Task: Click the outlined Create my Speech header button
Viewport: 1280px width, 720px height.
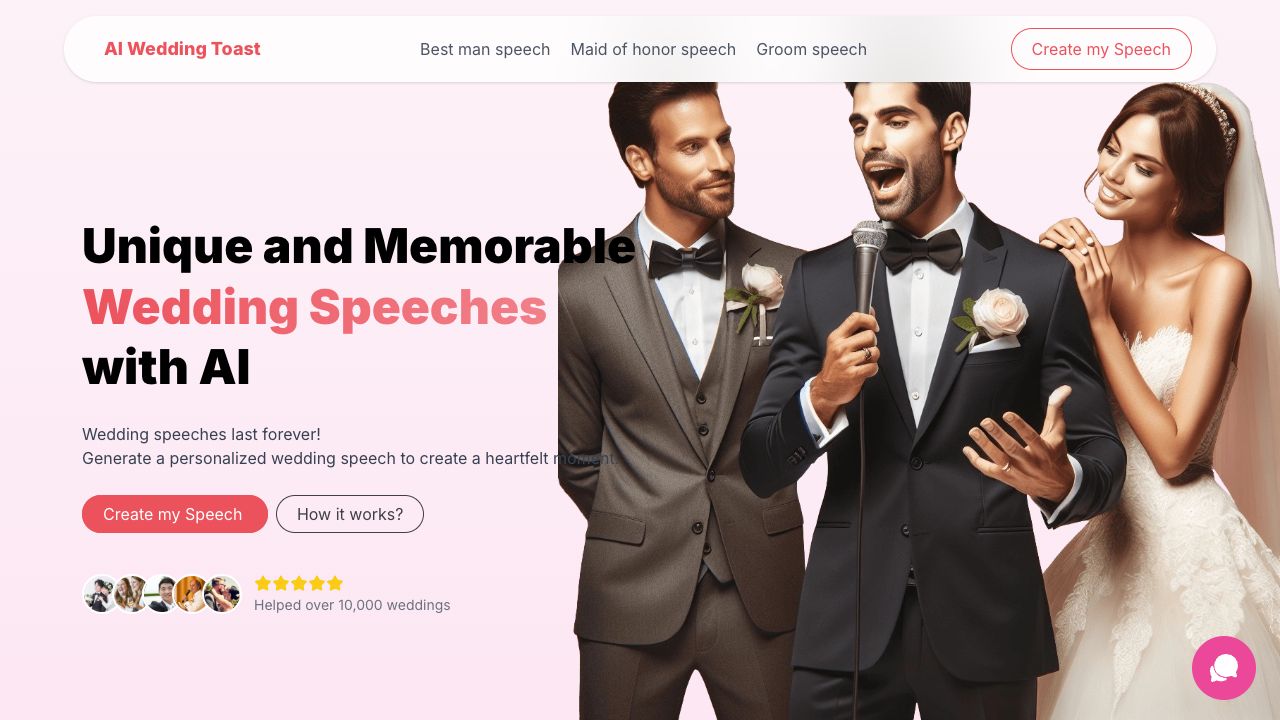Action: (x=1101, y=49)
